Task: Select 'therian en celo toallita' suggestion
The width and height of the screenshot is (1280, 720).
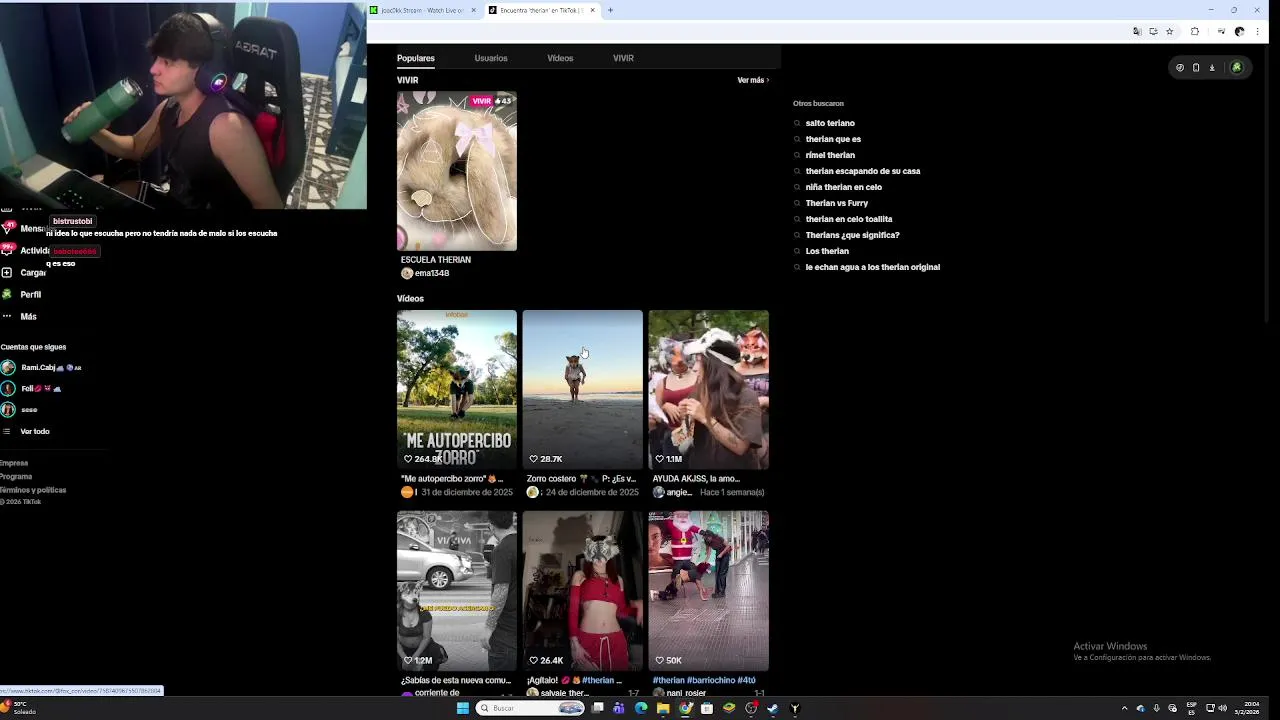Action: pos(849,219)
